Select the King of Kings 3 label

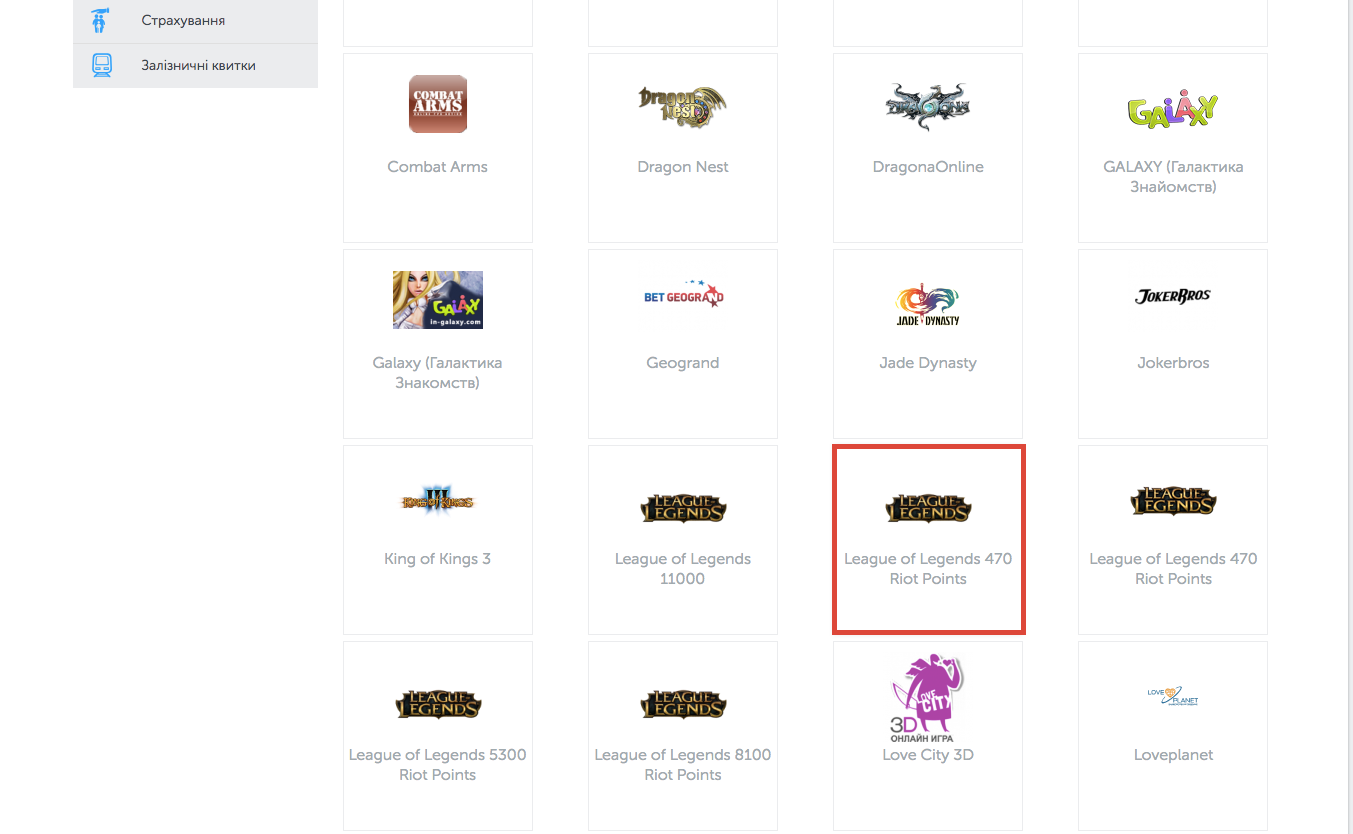click(x=438, y=559)
